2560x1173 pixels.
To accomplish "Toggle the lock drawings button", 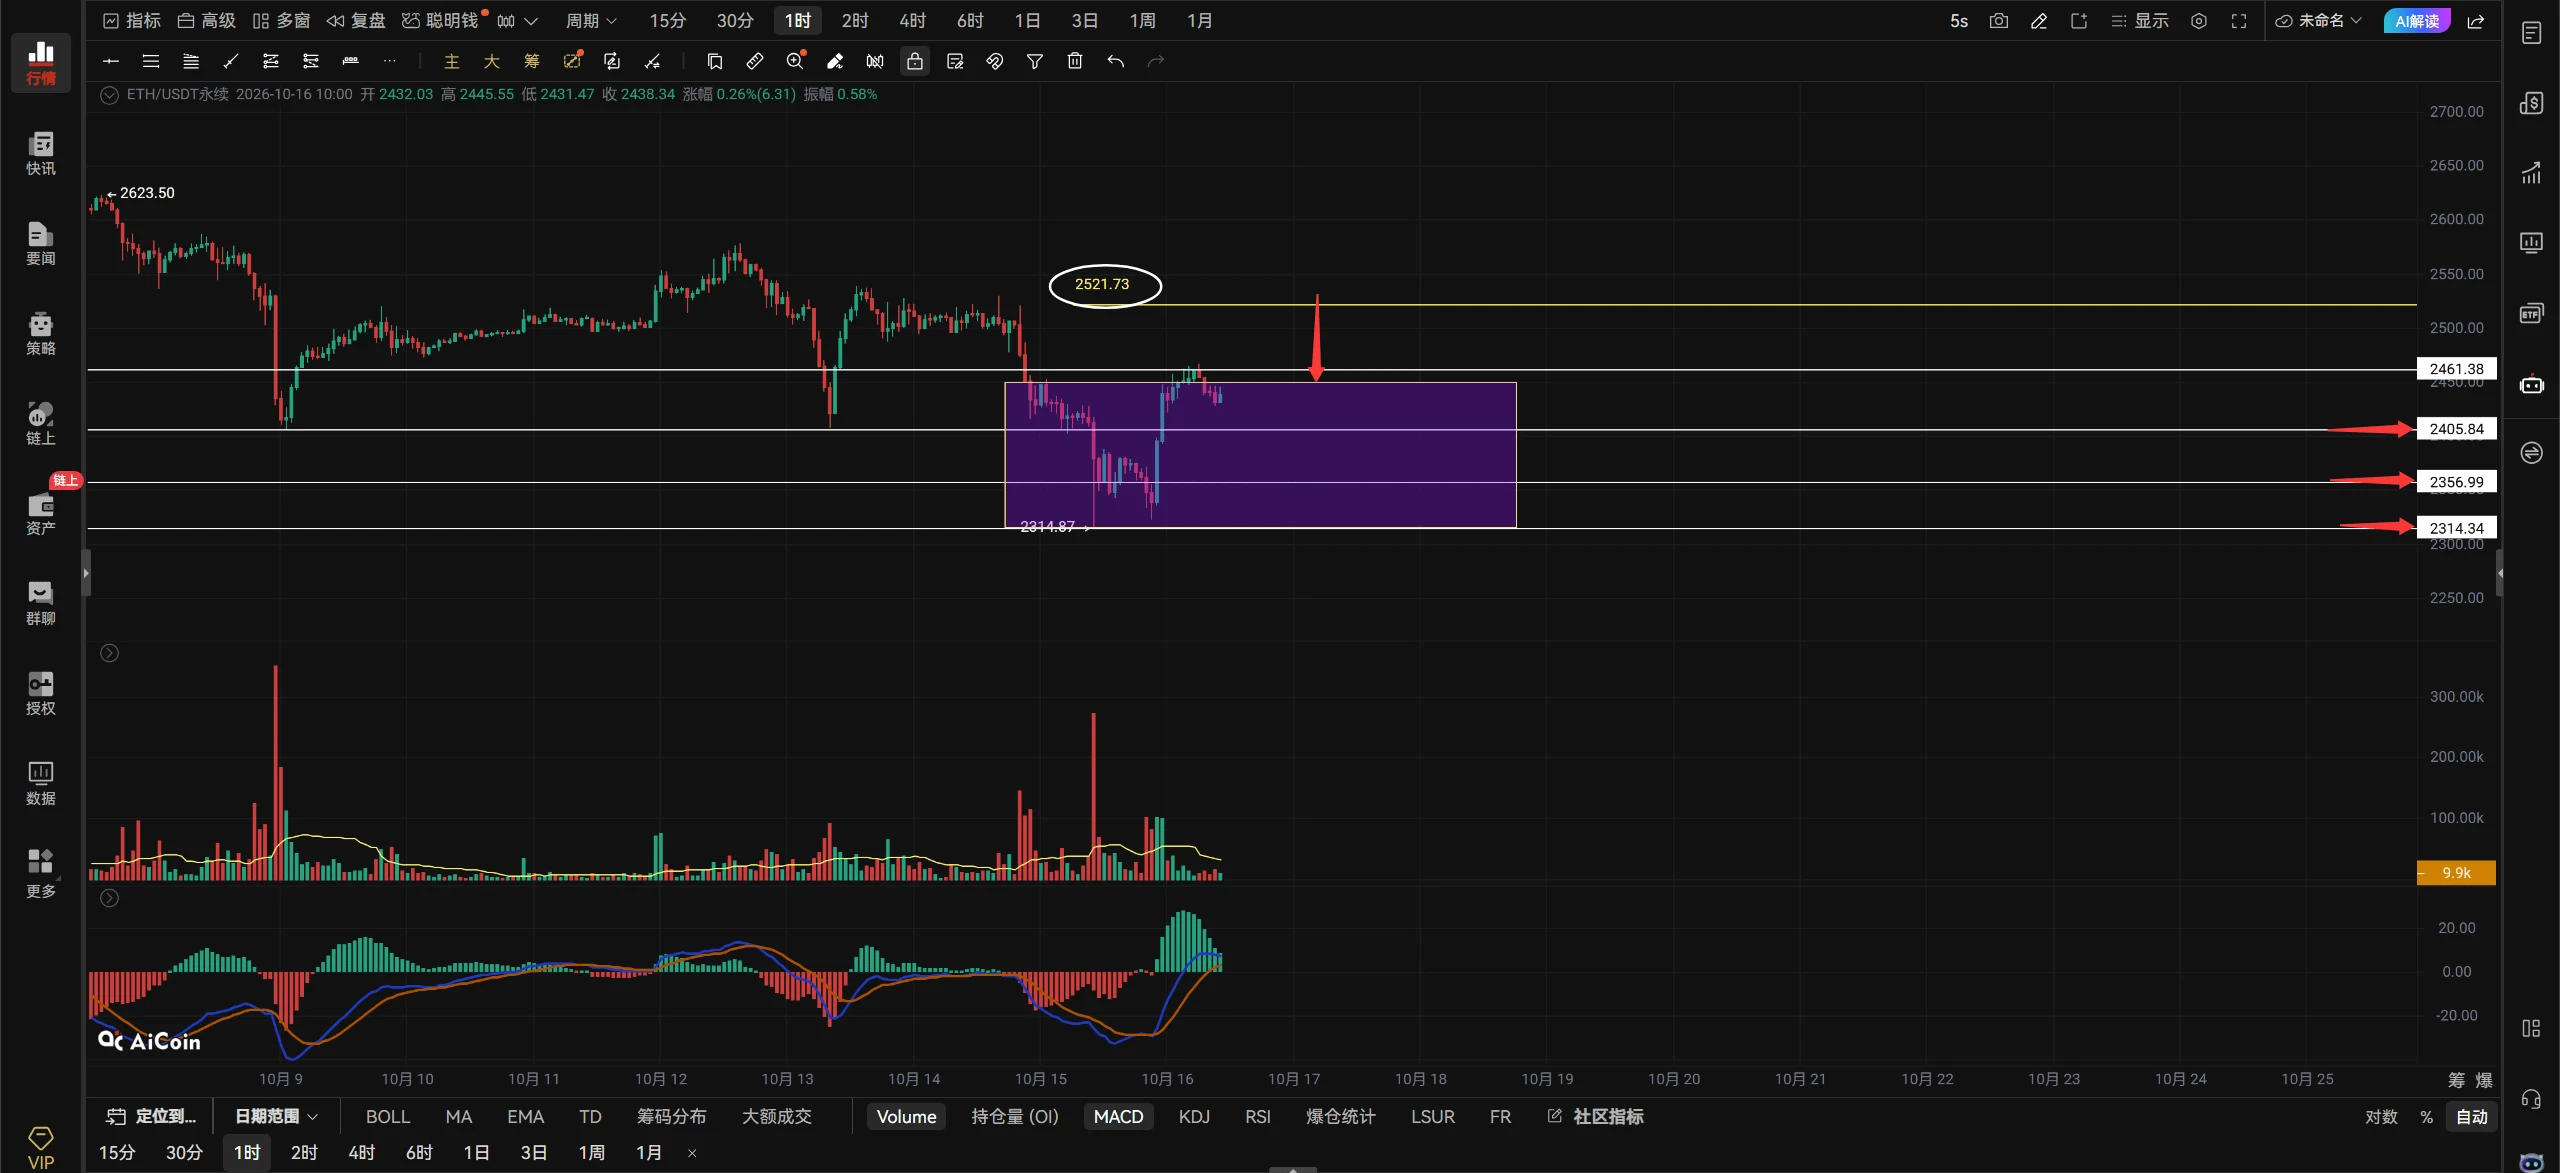I will tap(915, 61).
